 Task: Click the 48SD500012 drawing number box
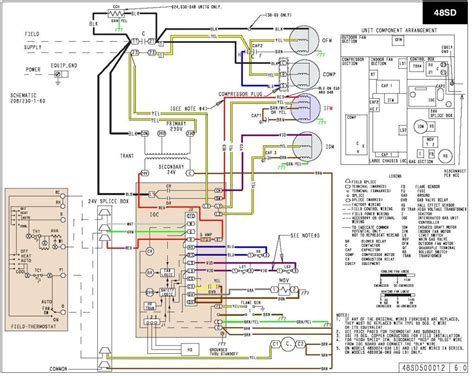[x=424, y=368]
